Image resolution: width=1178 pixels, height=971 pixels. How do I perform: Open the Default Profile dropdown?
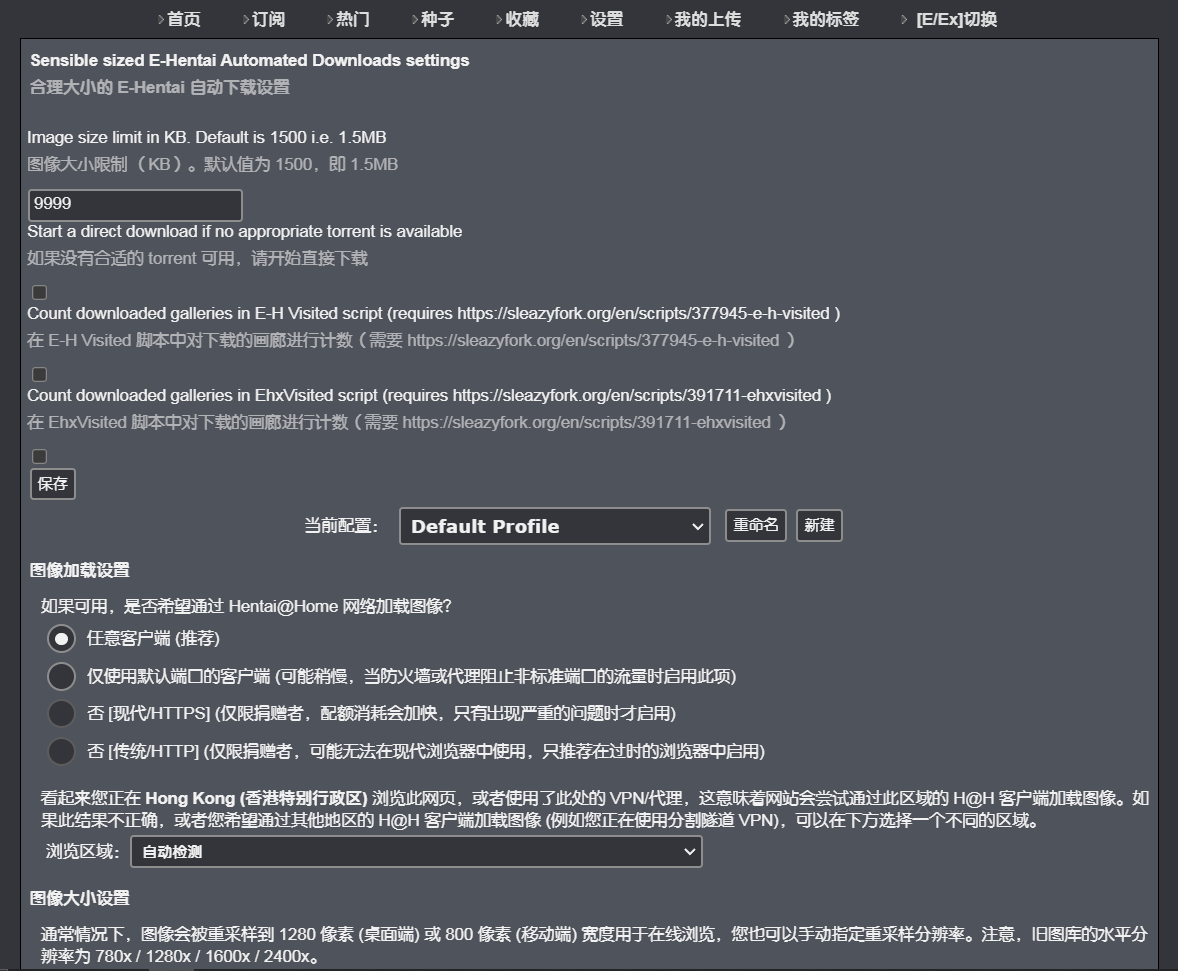554,525
